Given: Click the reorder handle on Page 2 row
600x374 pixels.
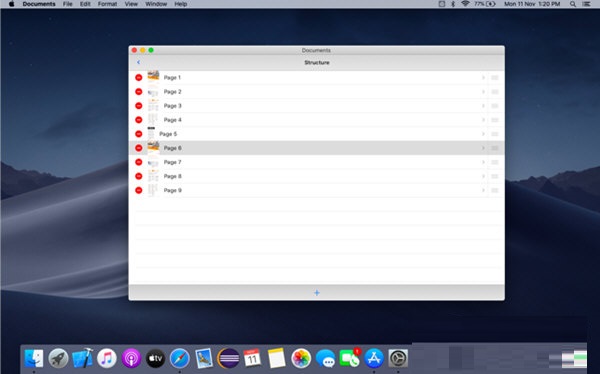Looking at the screenshot, I should [494, 92].
